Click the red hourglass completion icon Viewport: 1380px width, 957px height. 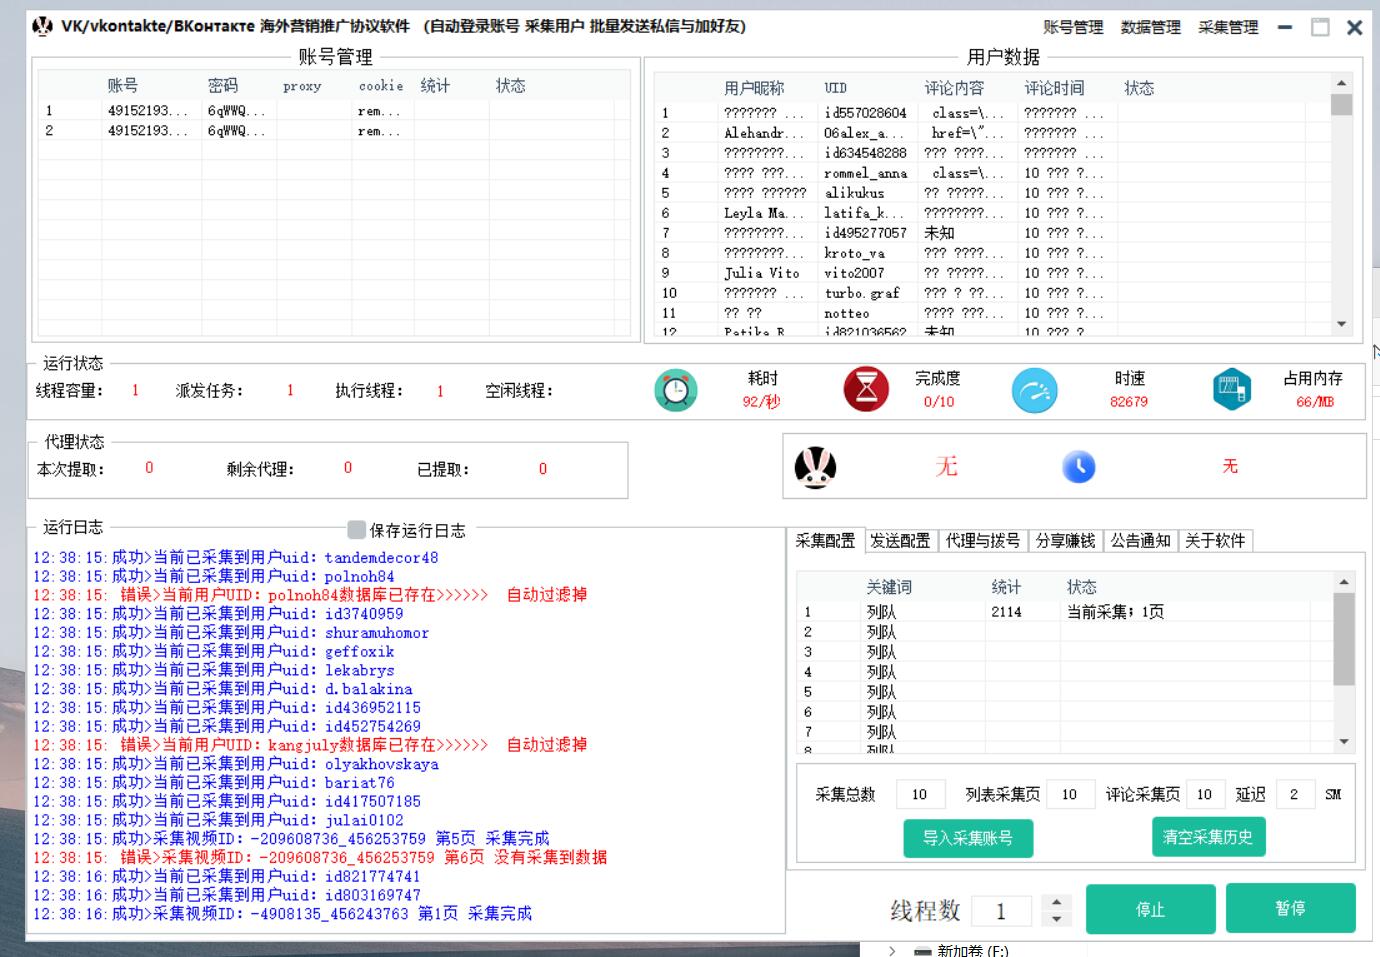[866, 390]
